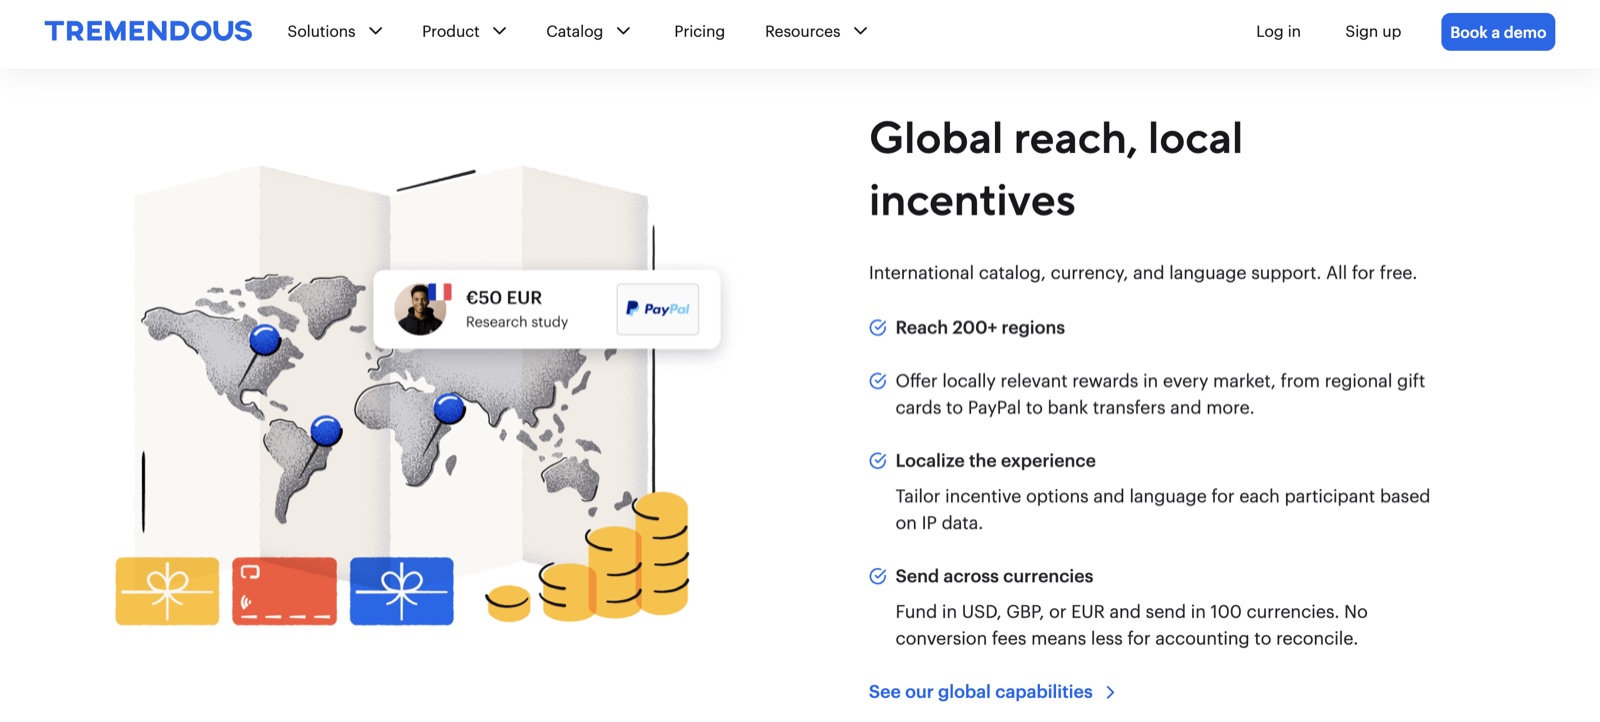
Task: Click the €50 EUR Research study card
Action: 547,309
